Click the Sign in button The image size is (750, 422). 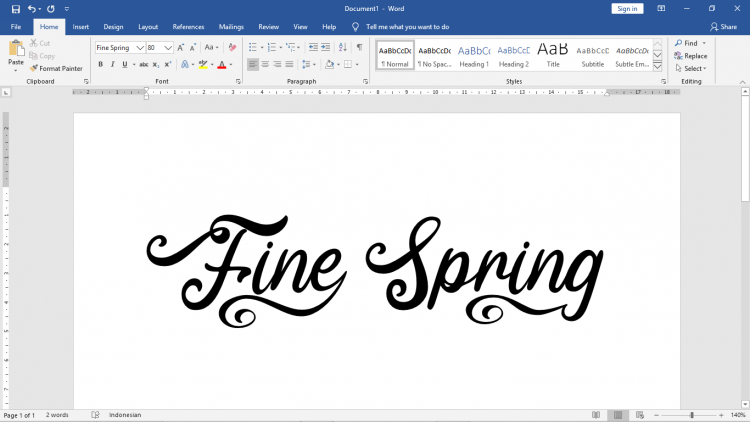point(627,9)
